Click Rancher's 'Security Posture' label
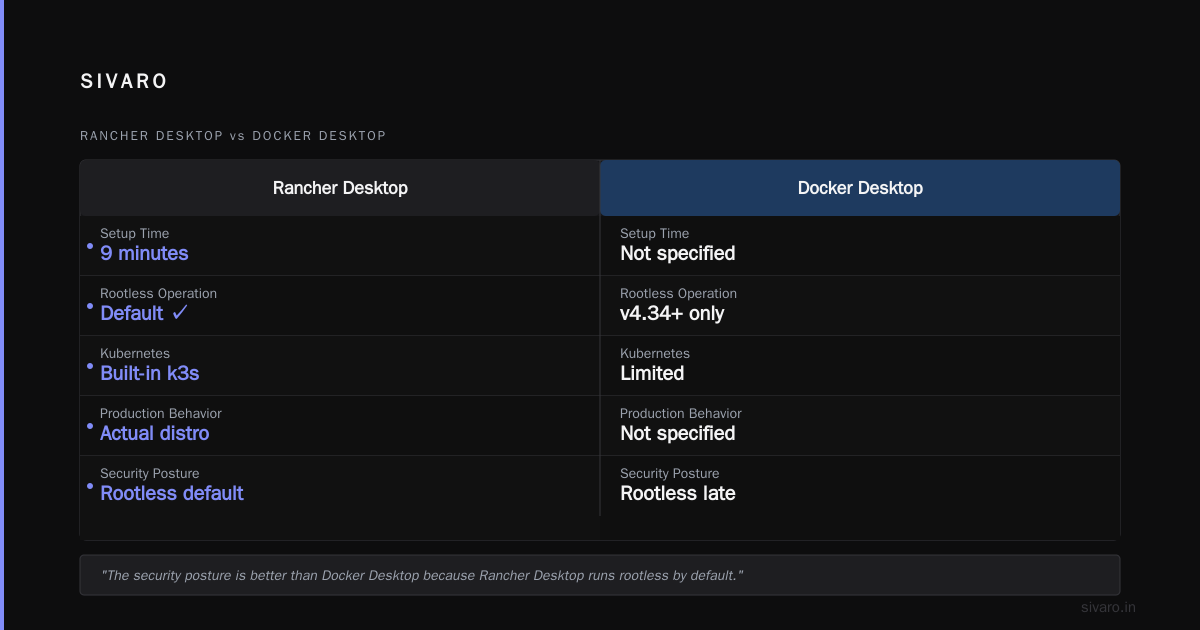1200x630 pixels. pos(149,473)
